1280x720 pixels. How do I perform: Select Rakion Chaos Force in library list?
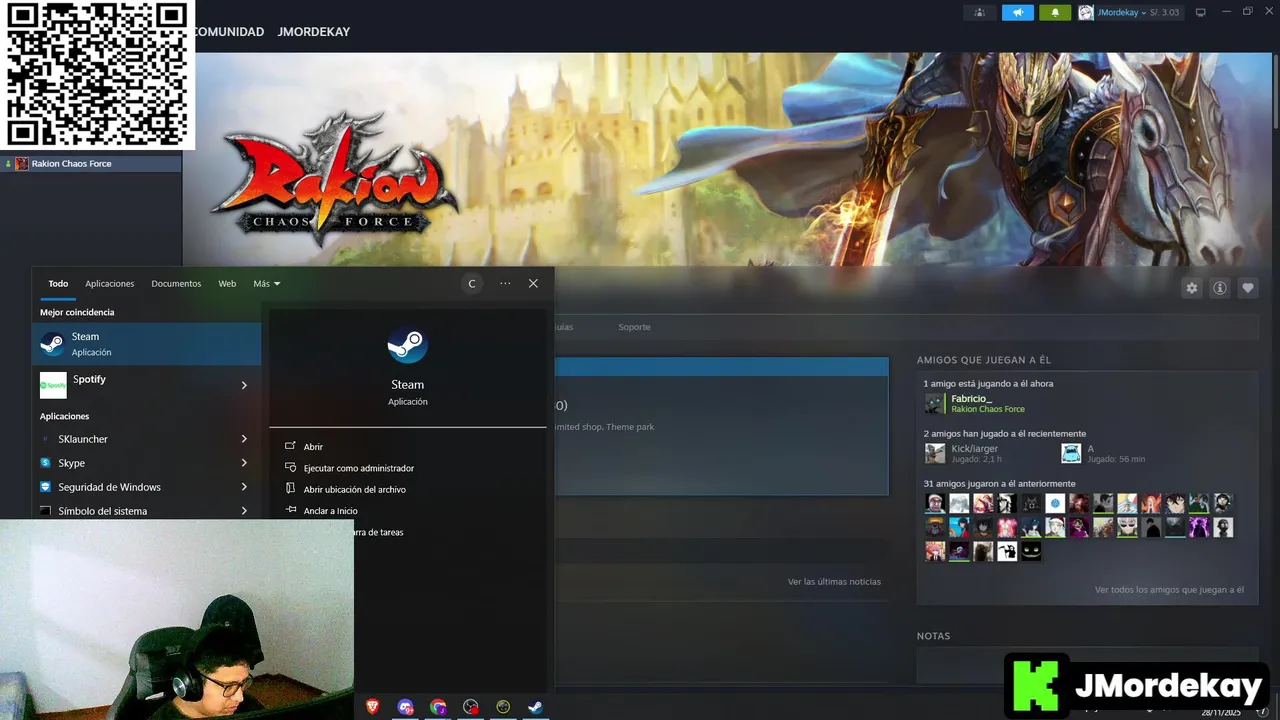[91, 163]
